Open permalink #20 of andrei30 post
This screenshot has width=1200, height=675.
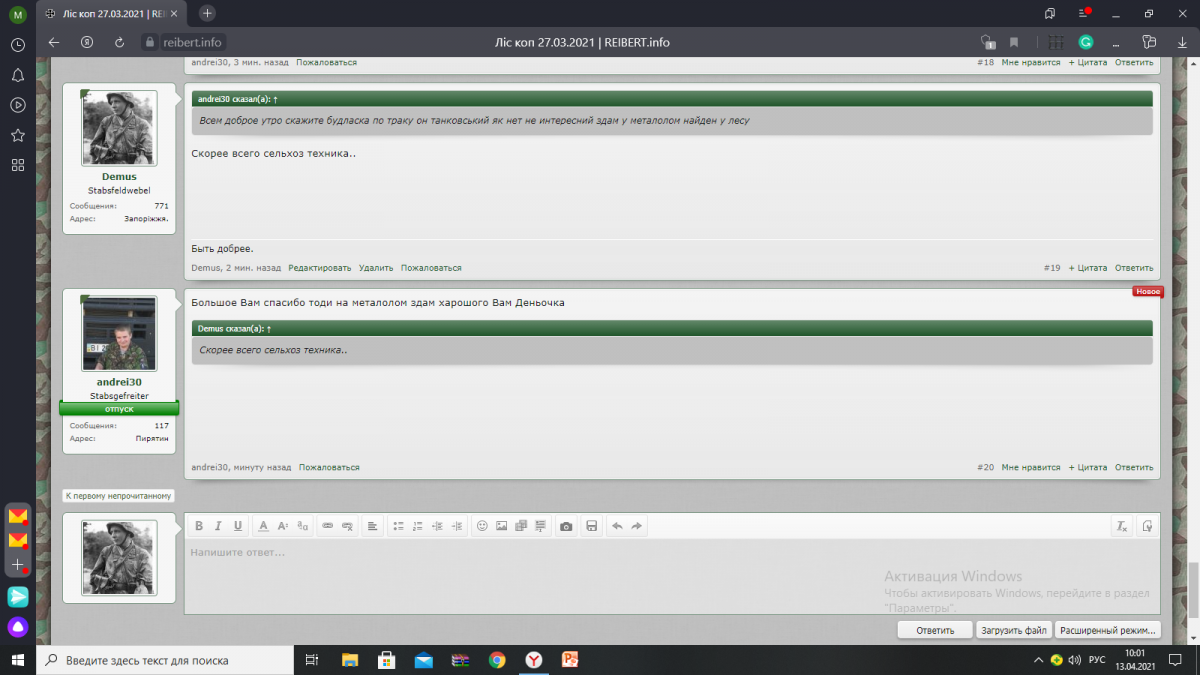[x=985, y=467]
